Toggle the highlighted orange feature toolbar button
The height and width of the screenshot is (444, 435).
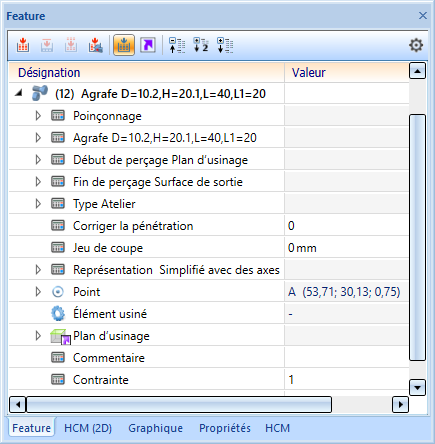(124, 45)
